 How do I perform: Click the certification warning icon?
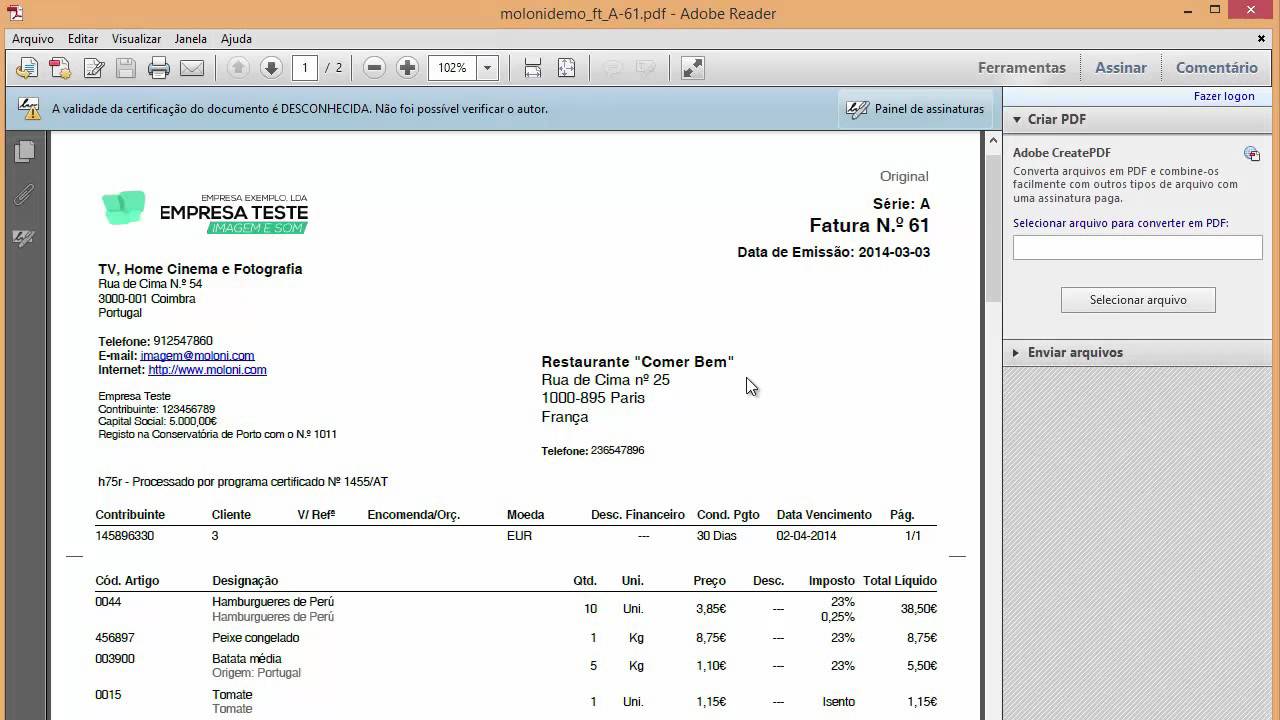tap(30, 109)
